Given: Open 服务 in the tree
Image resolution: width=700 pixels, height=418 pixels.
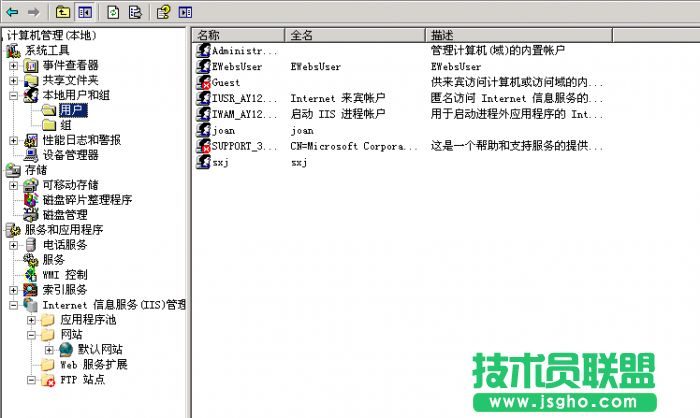Looking at the screenshot, I should point(54,260).
